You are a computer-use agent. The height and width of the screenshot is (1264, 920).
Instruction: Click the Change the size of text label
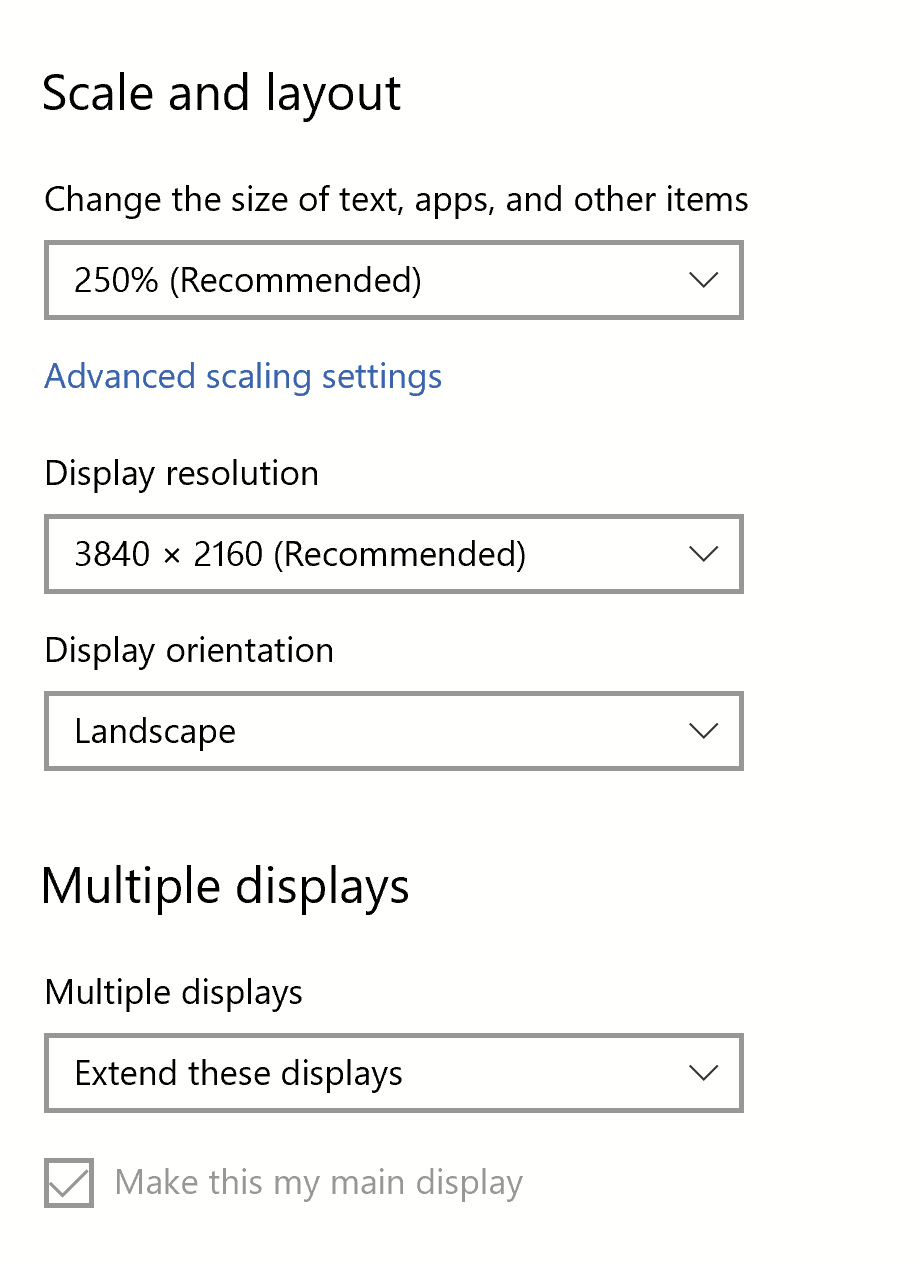pos(397,200)
